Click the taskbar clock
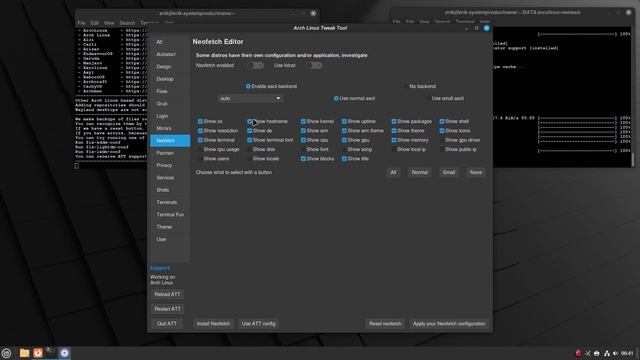The height and width of the screenshot is (360, 640). (627, 353)
